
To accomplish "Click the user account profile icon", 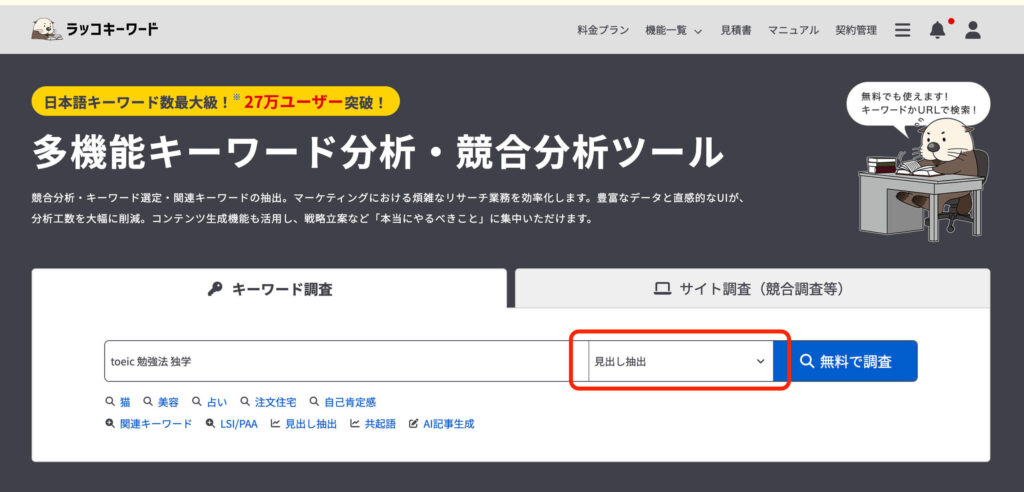I will point(972,30).
